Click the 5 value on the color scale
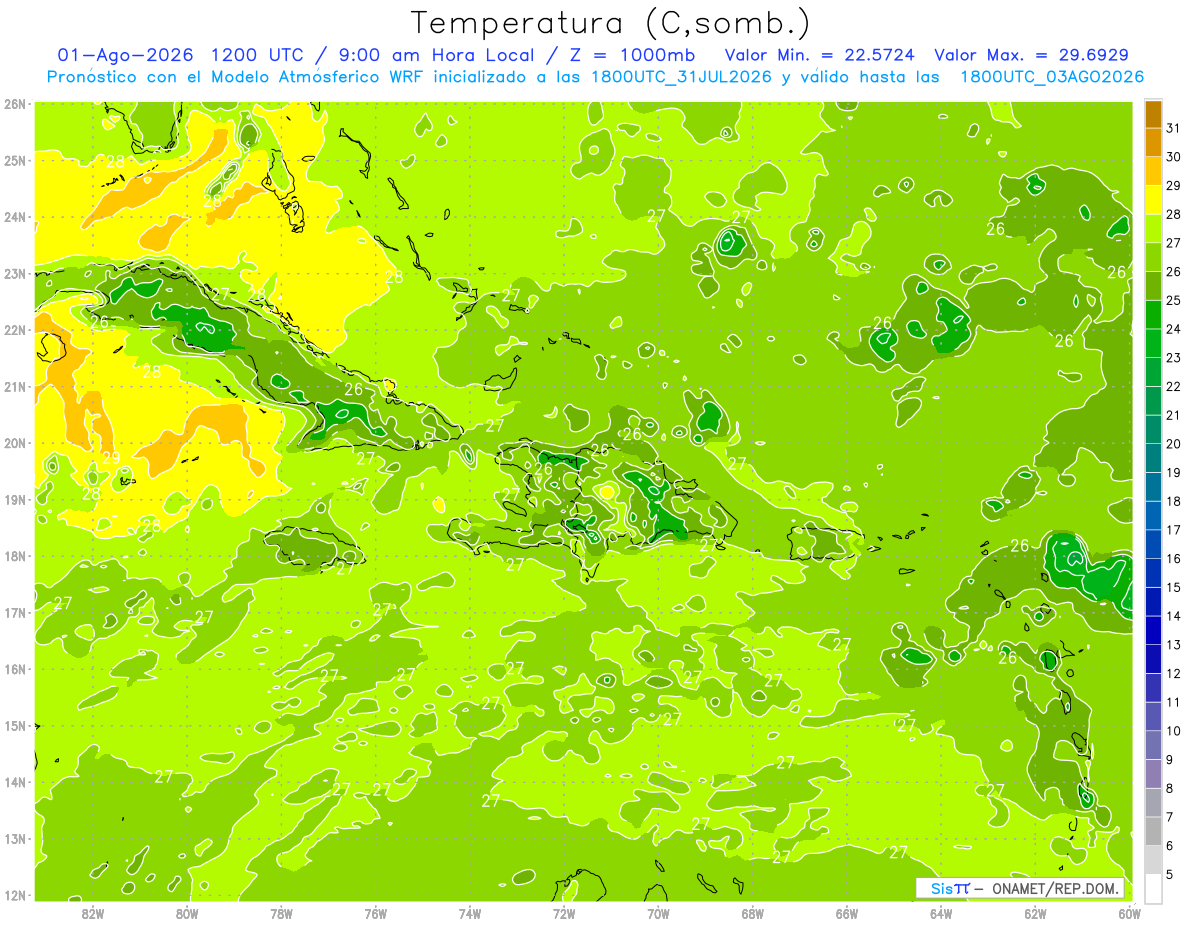 click(1171, 874)
